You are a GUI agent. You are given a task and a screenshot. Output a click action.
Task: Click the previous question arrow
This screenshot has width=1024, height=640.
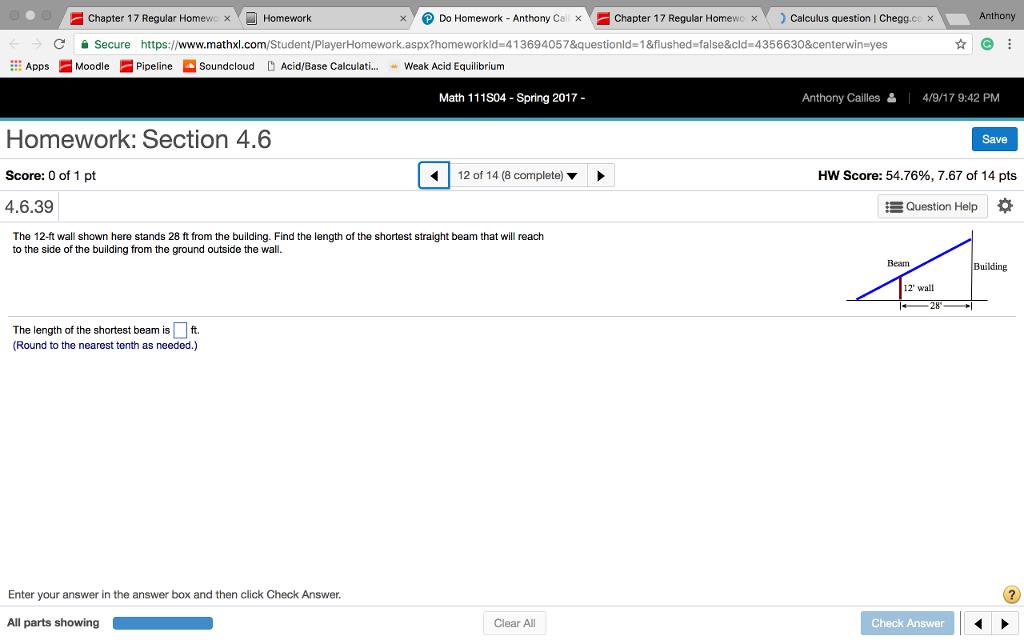pos(433,174)
